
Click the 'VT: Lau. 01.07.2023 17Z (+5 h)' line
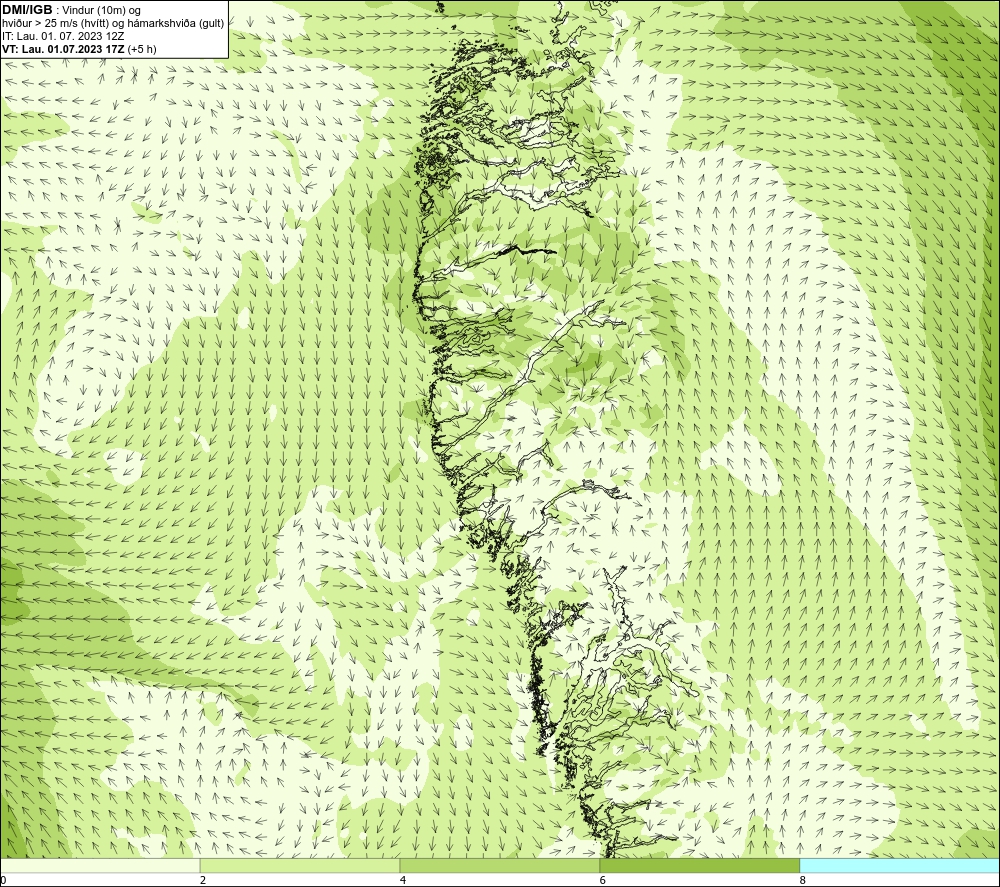pyautogui.click(x=79, y=48)
